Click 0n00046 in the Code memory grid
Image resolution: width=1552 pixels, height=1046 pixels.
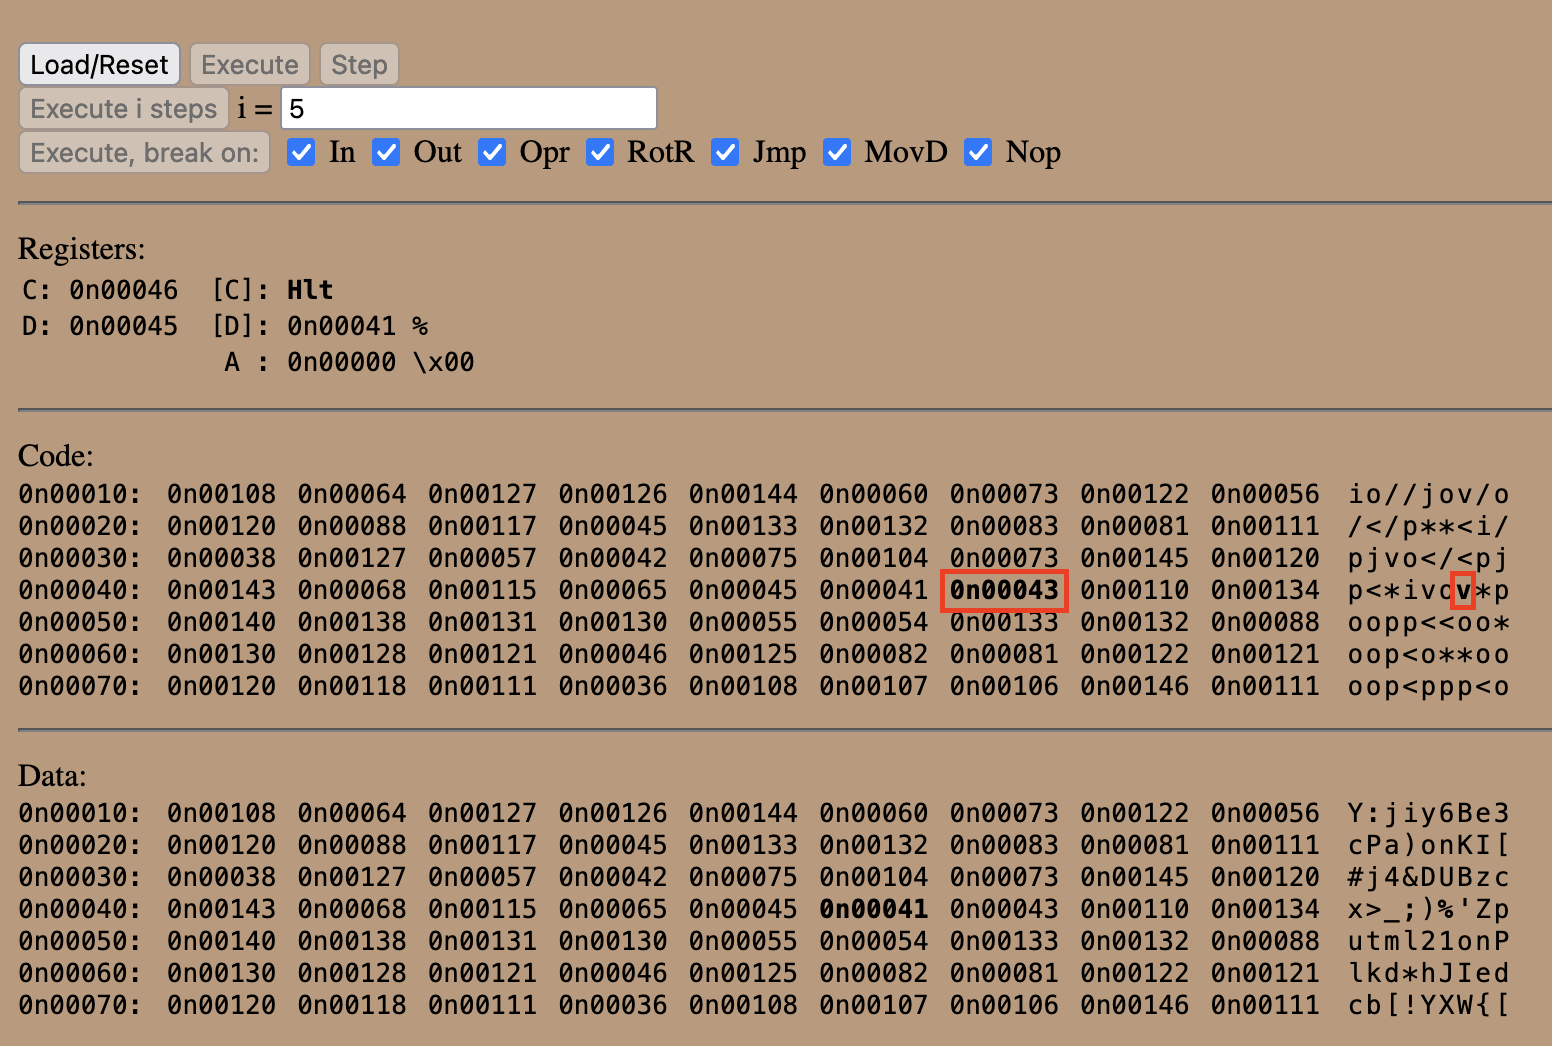(x=613, y=654)
